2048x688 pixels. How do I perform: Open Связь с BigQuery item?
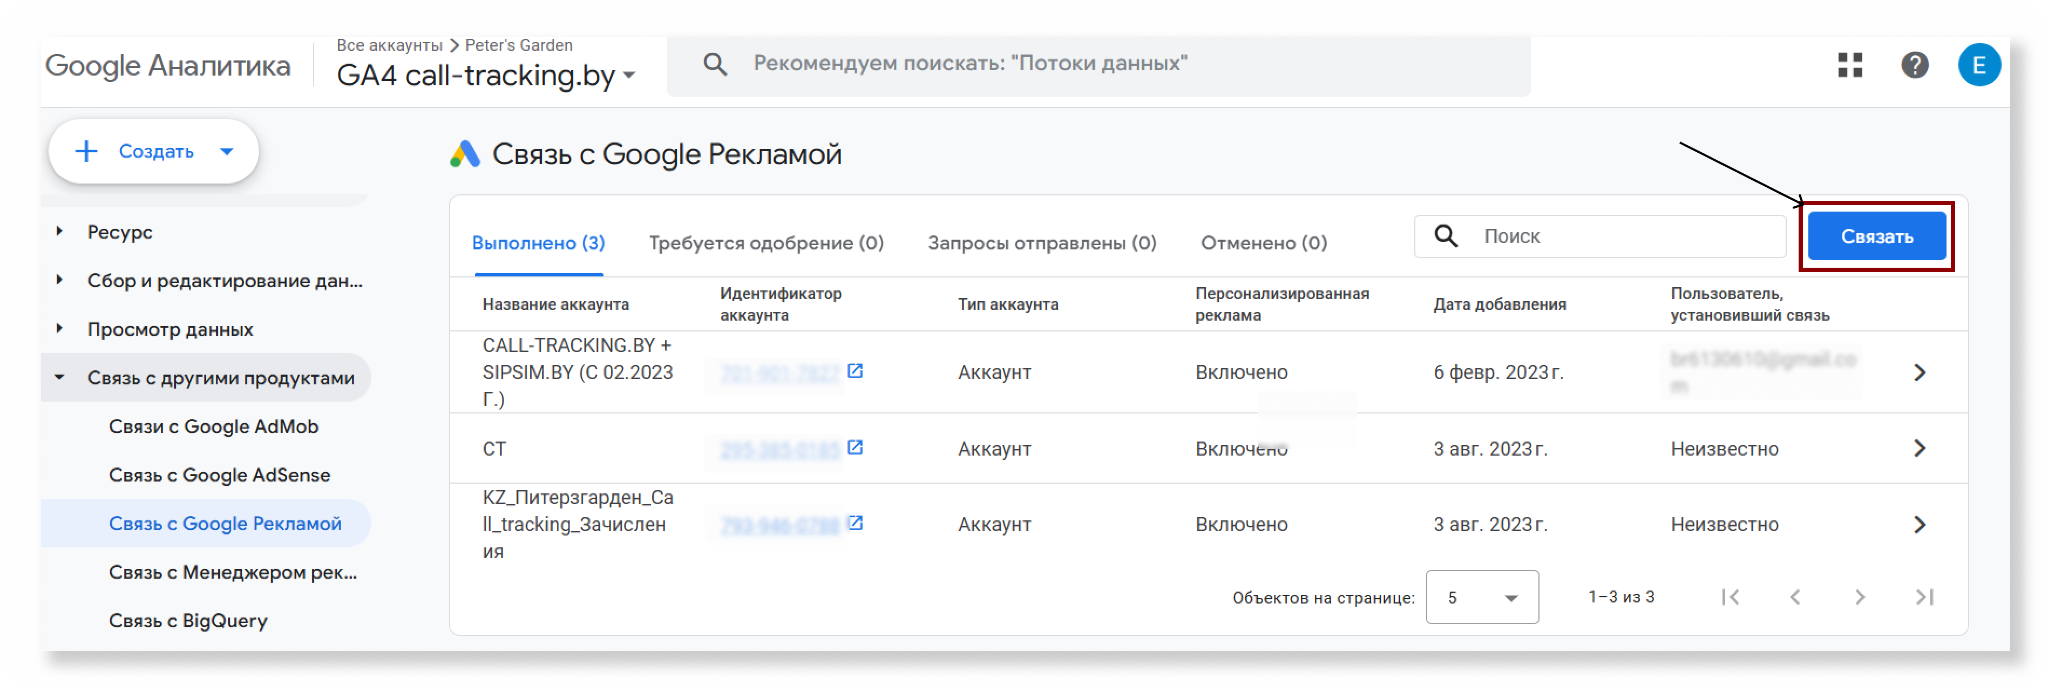[x=188, y=621]
